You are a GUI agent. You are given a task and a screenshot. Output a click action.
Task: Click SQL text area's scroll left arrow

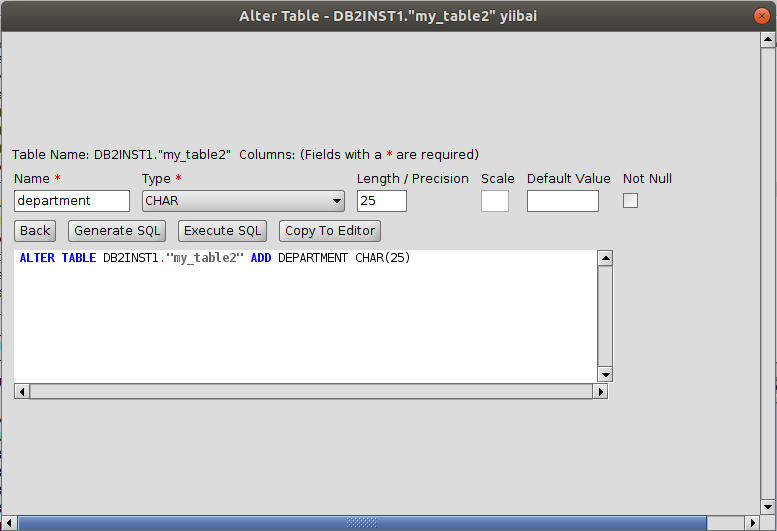(21, 392)
